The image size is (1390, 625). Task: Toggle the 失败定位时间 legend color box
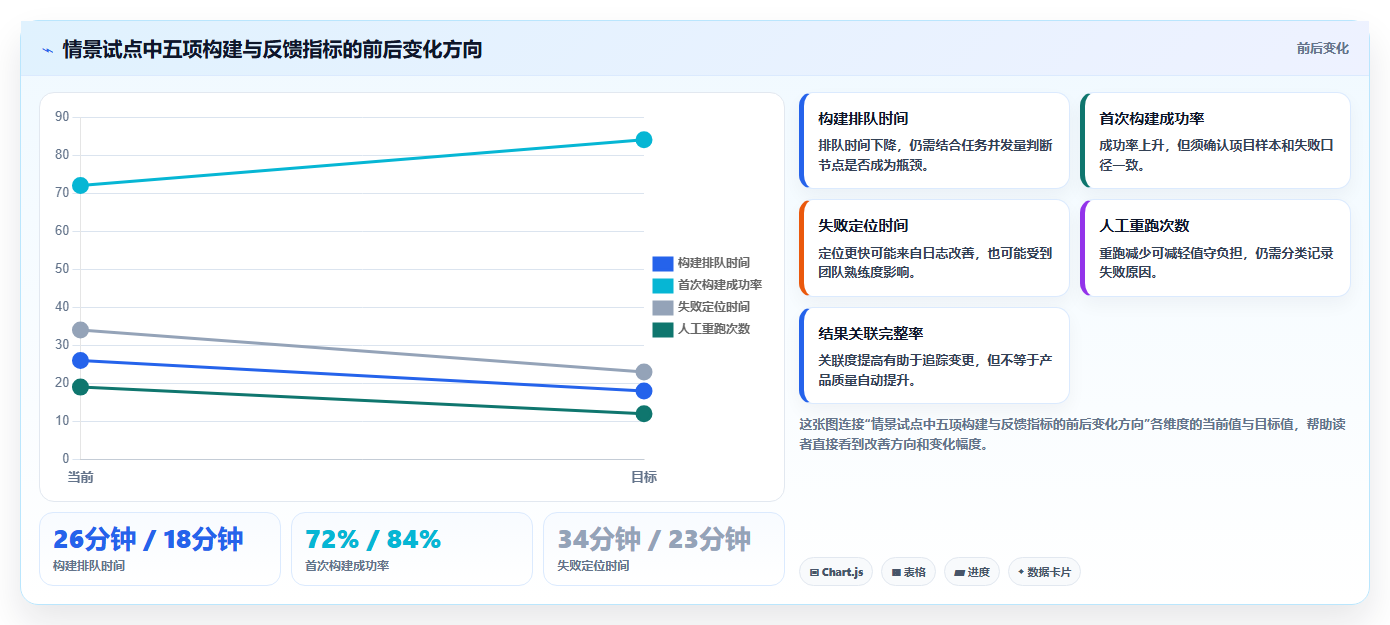tap(663, 307)
